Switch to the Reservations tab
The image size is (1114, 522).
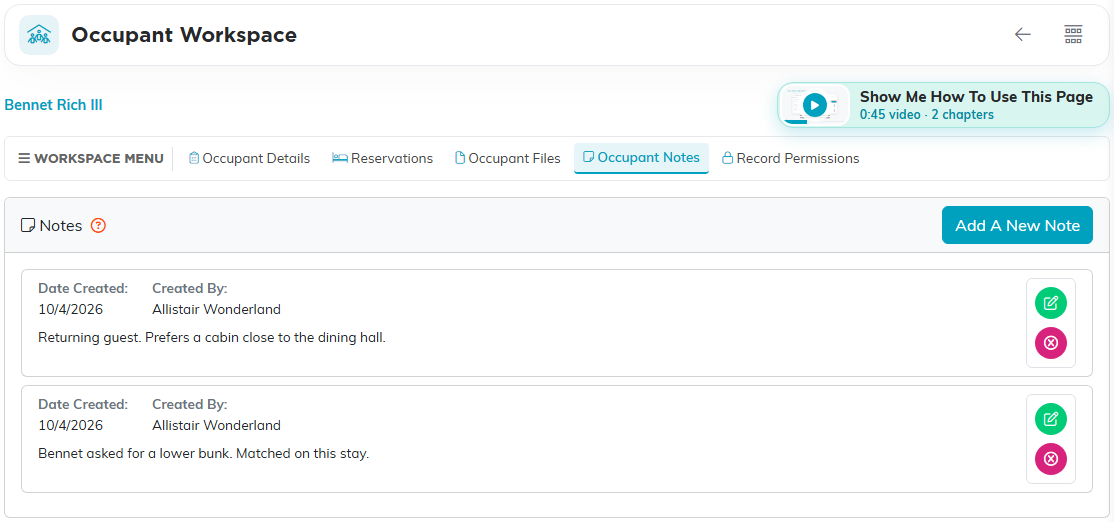pyautogui.click(x=382, y=158)
